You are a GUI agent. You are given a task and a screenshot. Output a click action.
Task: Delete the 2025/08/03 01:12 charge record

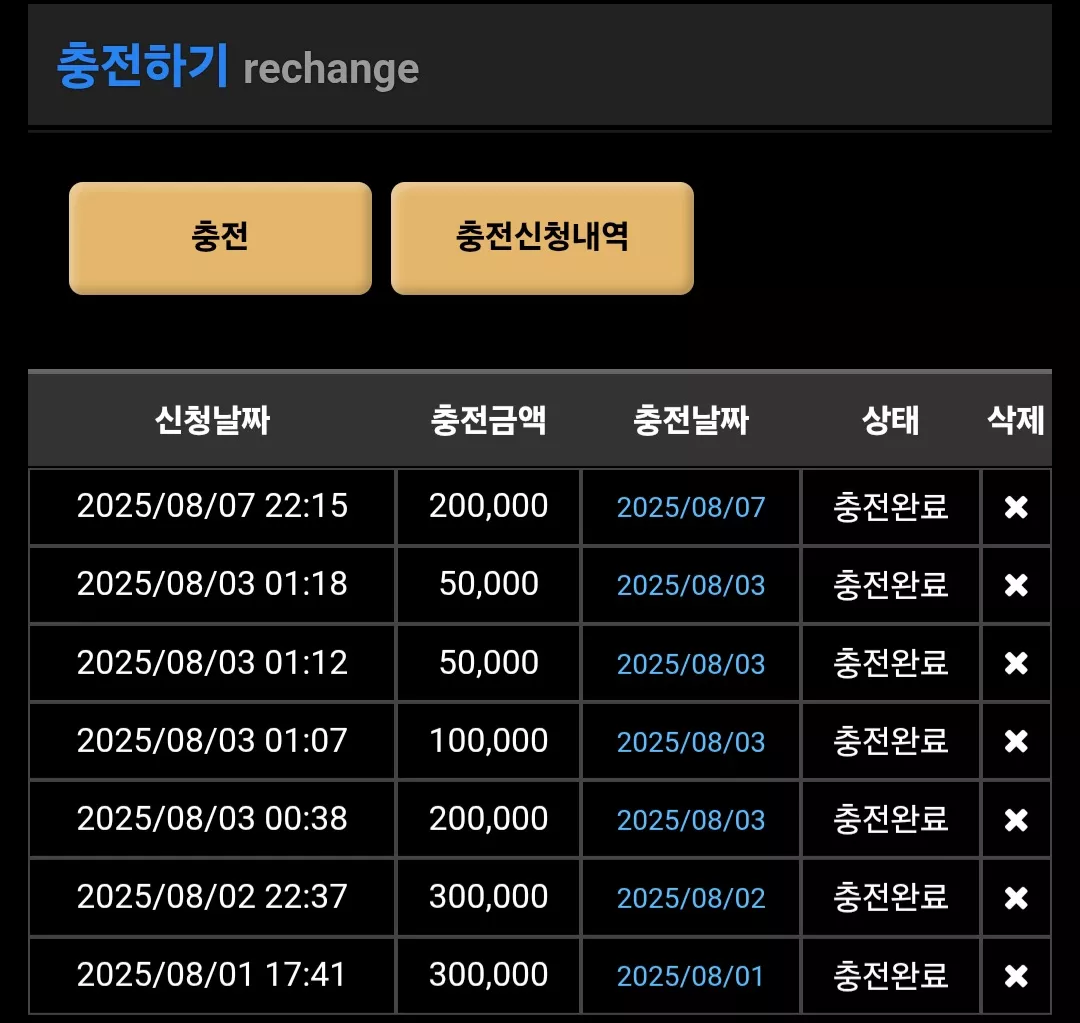pyautogui.click(x=1016, y=663)
